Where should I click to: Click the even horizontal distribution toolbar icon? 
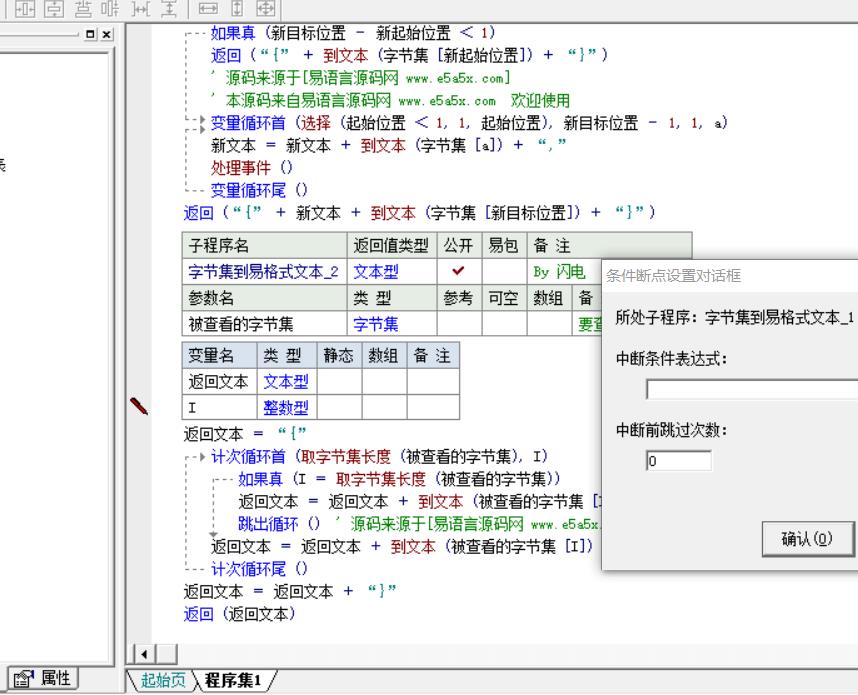111,8
